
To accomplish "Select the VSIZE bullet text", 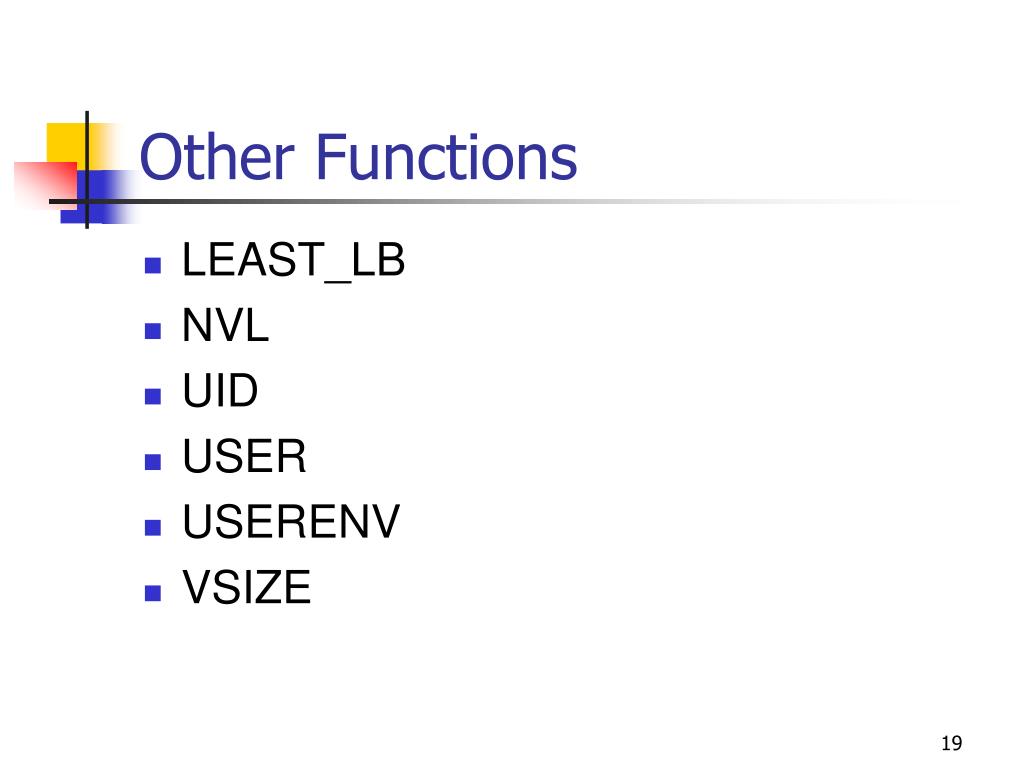I will (x=246, y=586).
